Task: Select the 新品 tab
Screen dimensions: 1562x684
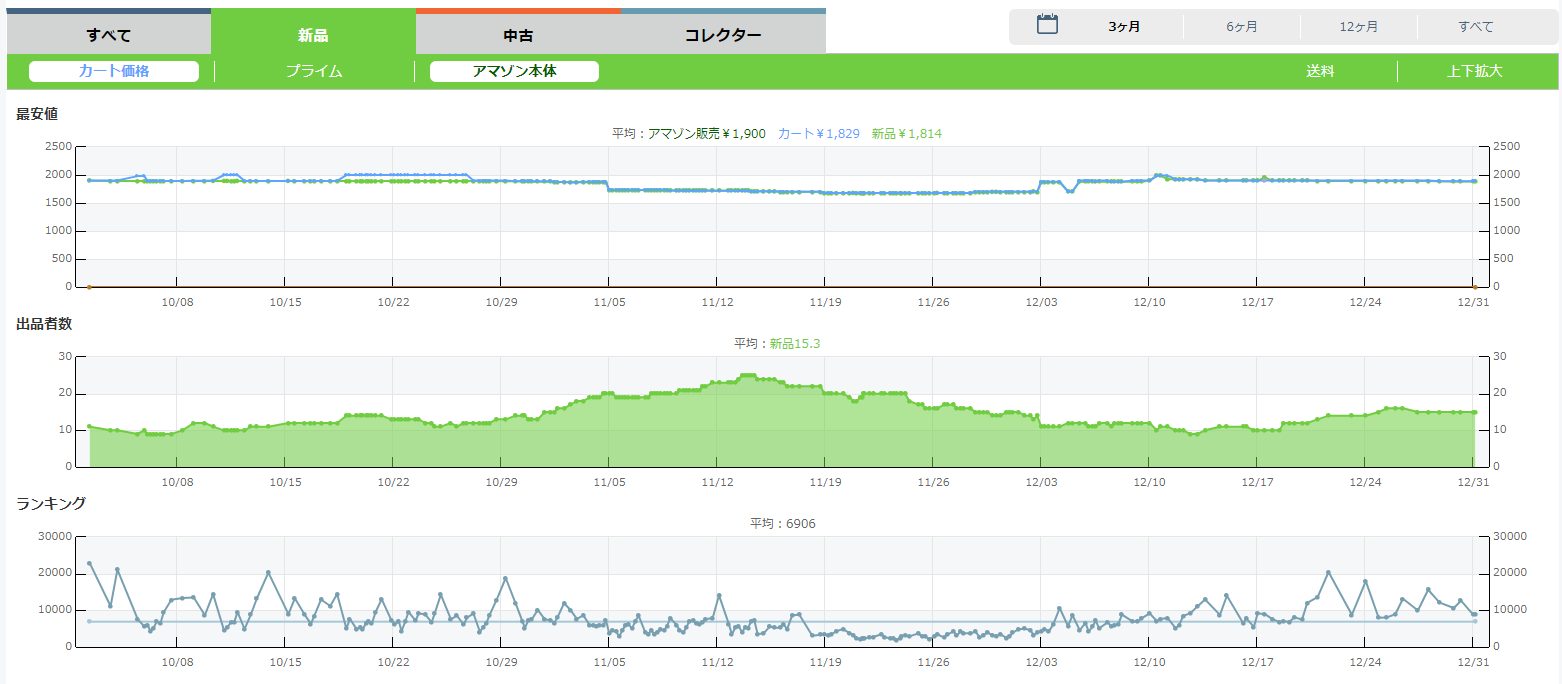Action: 313,35
